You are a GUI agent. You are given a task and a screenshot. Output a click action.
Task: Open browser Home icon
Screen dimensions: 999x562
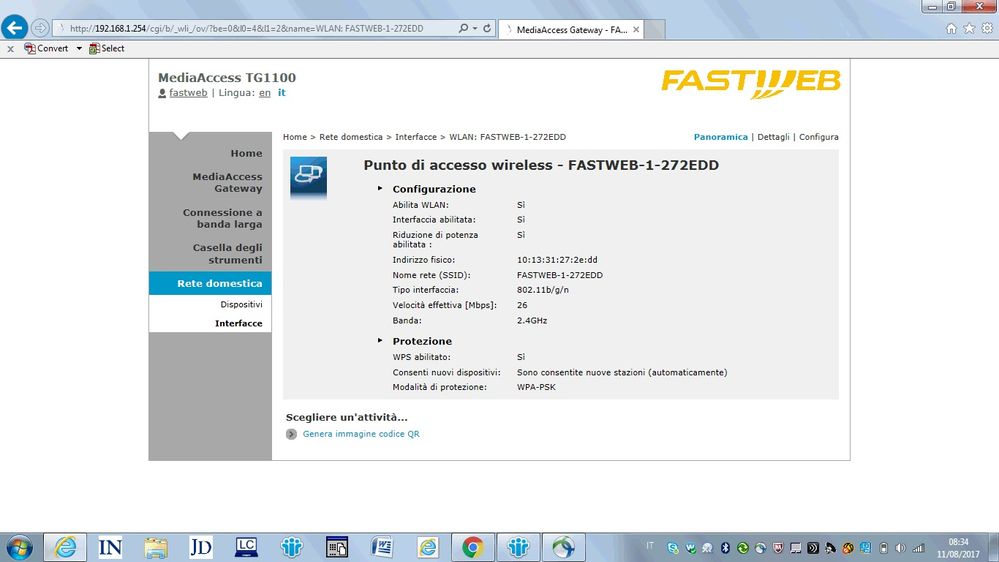[951, 28]
